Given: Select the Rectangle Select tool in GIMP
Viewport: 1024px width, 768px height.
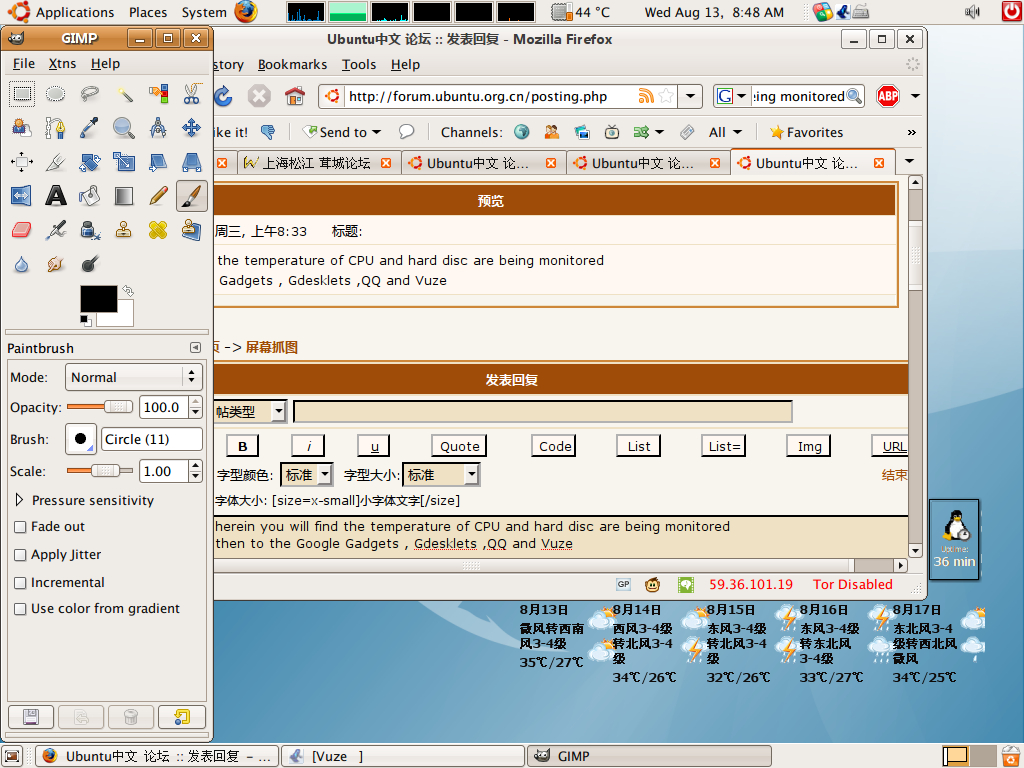Looking at the screenshot, I should click(x=22, y=94).
